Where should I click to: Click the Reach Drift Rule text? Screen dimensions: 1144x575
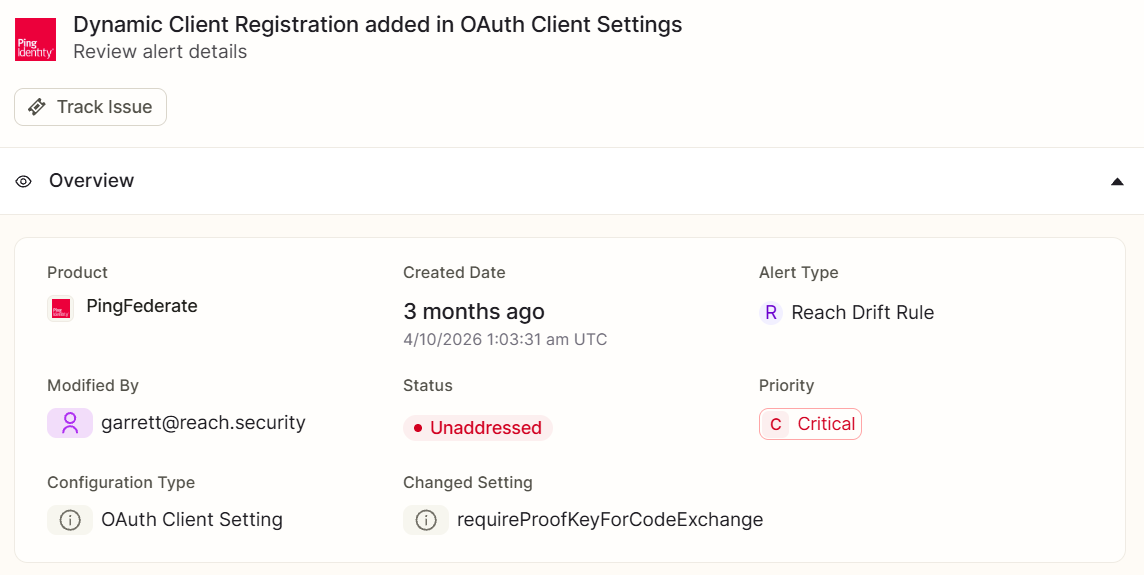[862, 312]
